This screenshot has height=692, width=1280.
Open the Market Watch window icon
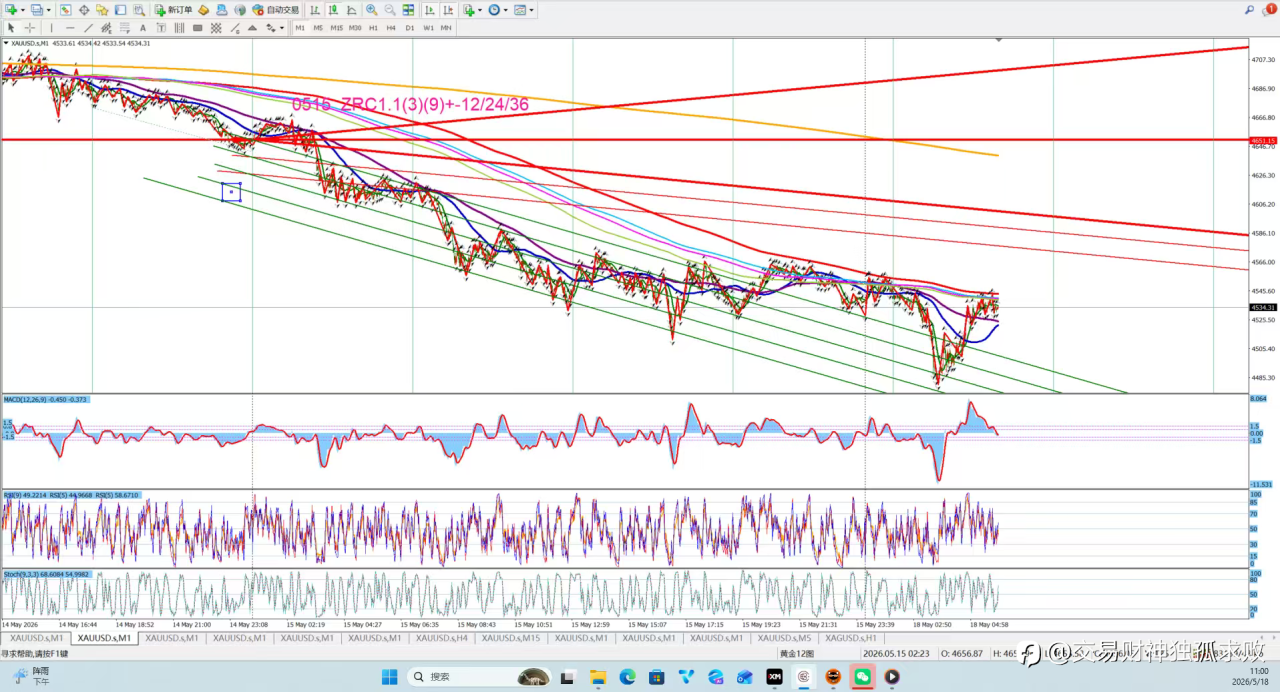click(66, 10)
